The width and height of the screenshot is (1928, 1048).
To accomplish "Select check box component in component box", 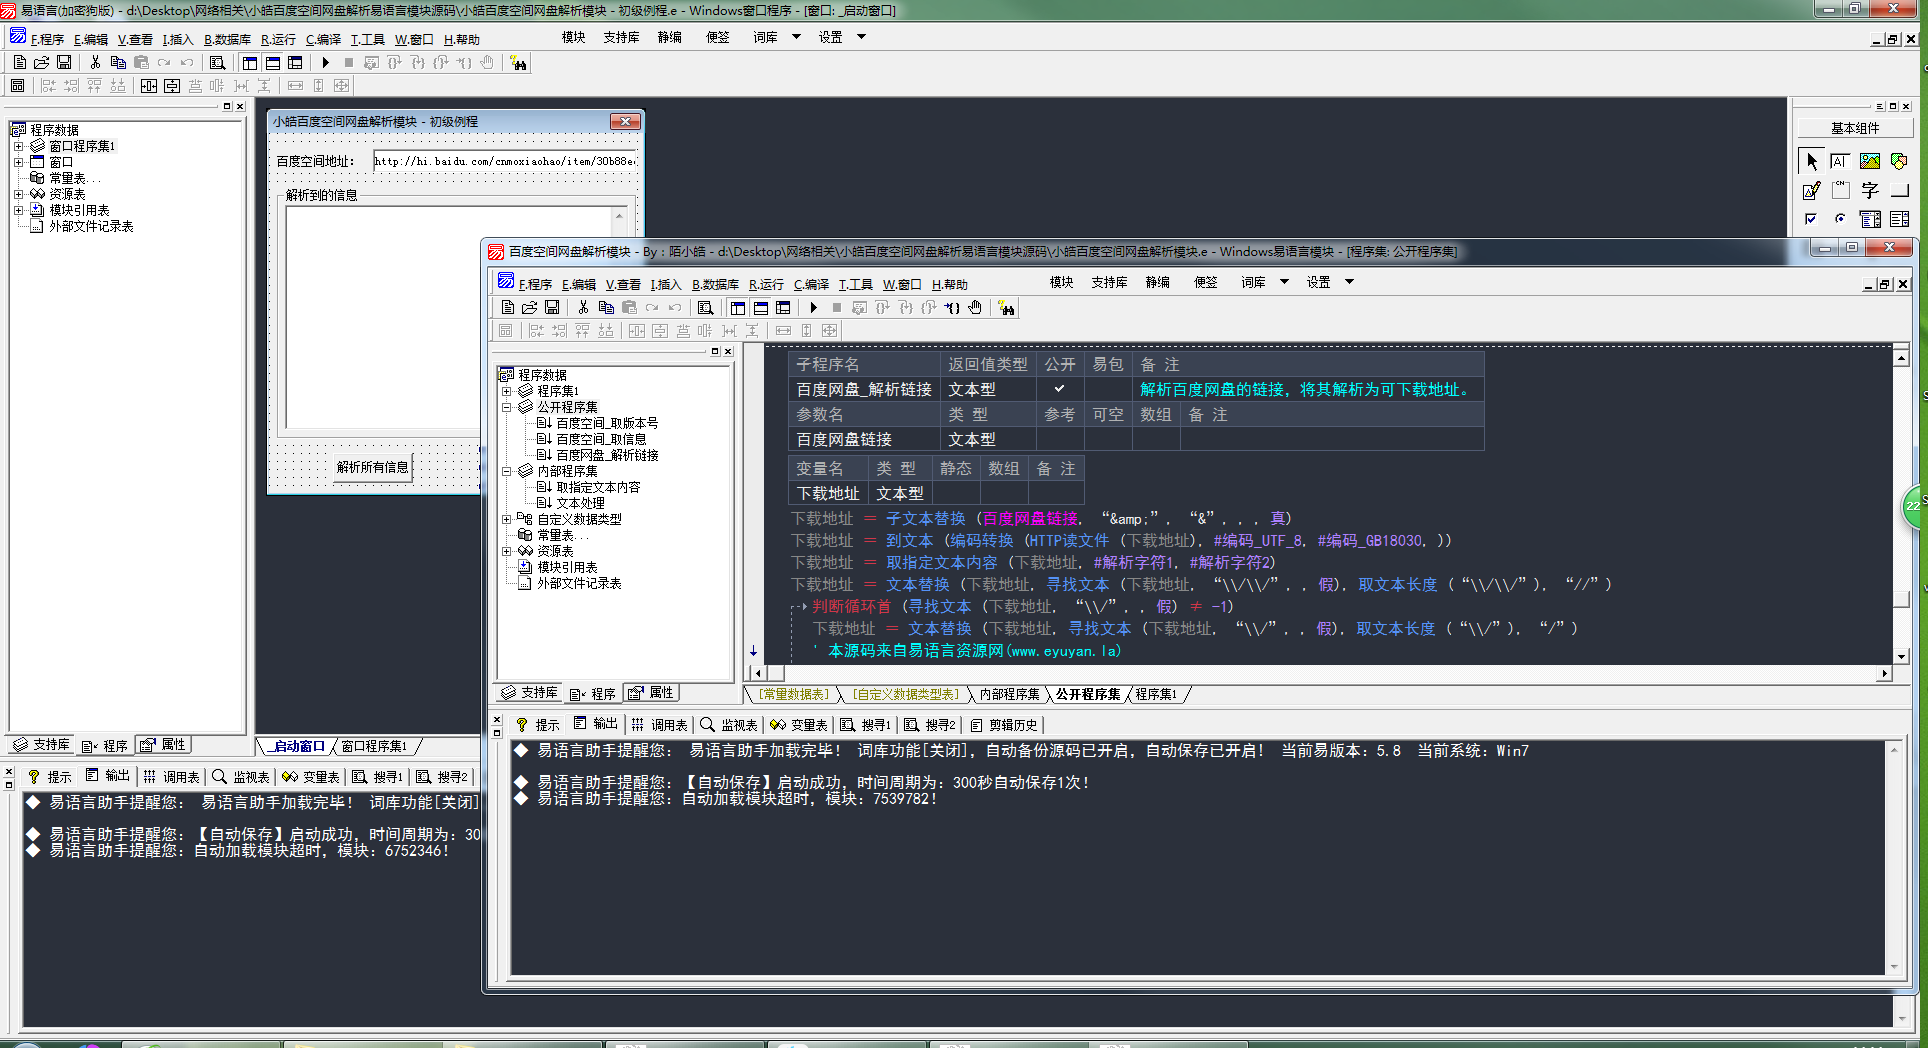I will point(1811,219).
